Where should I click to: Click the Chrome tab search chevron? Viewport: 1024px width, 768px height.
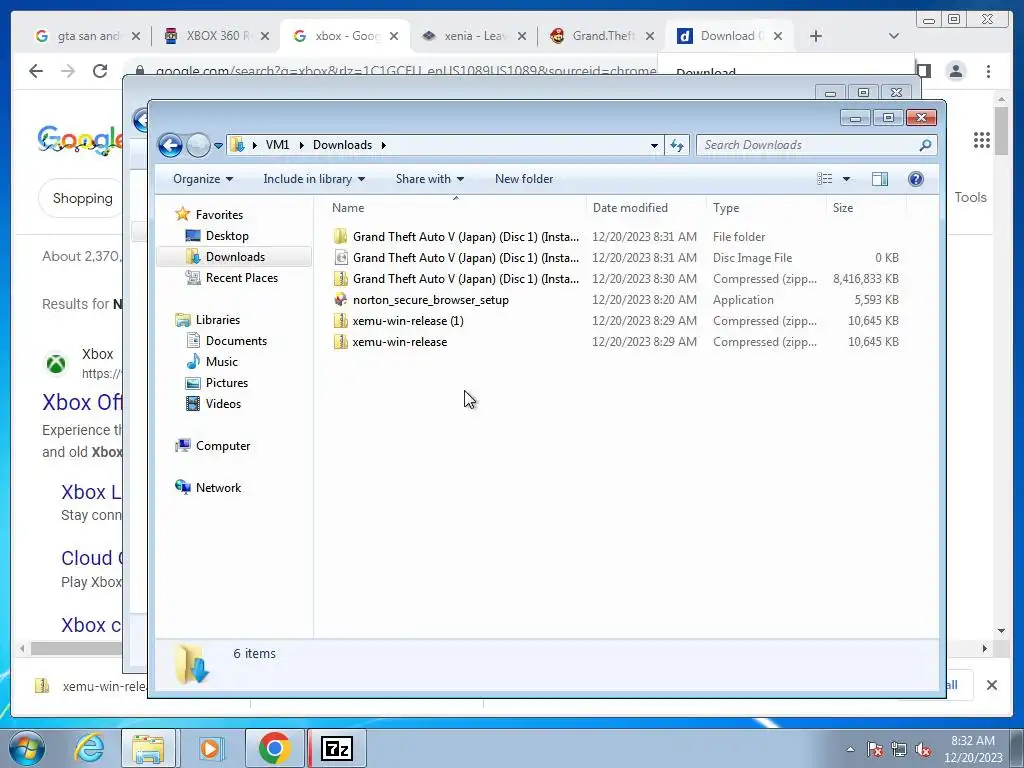coord(894,36)
